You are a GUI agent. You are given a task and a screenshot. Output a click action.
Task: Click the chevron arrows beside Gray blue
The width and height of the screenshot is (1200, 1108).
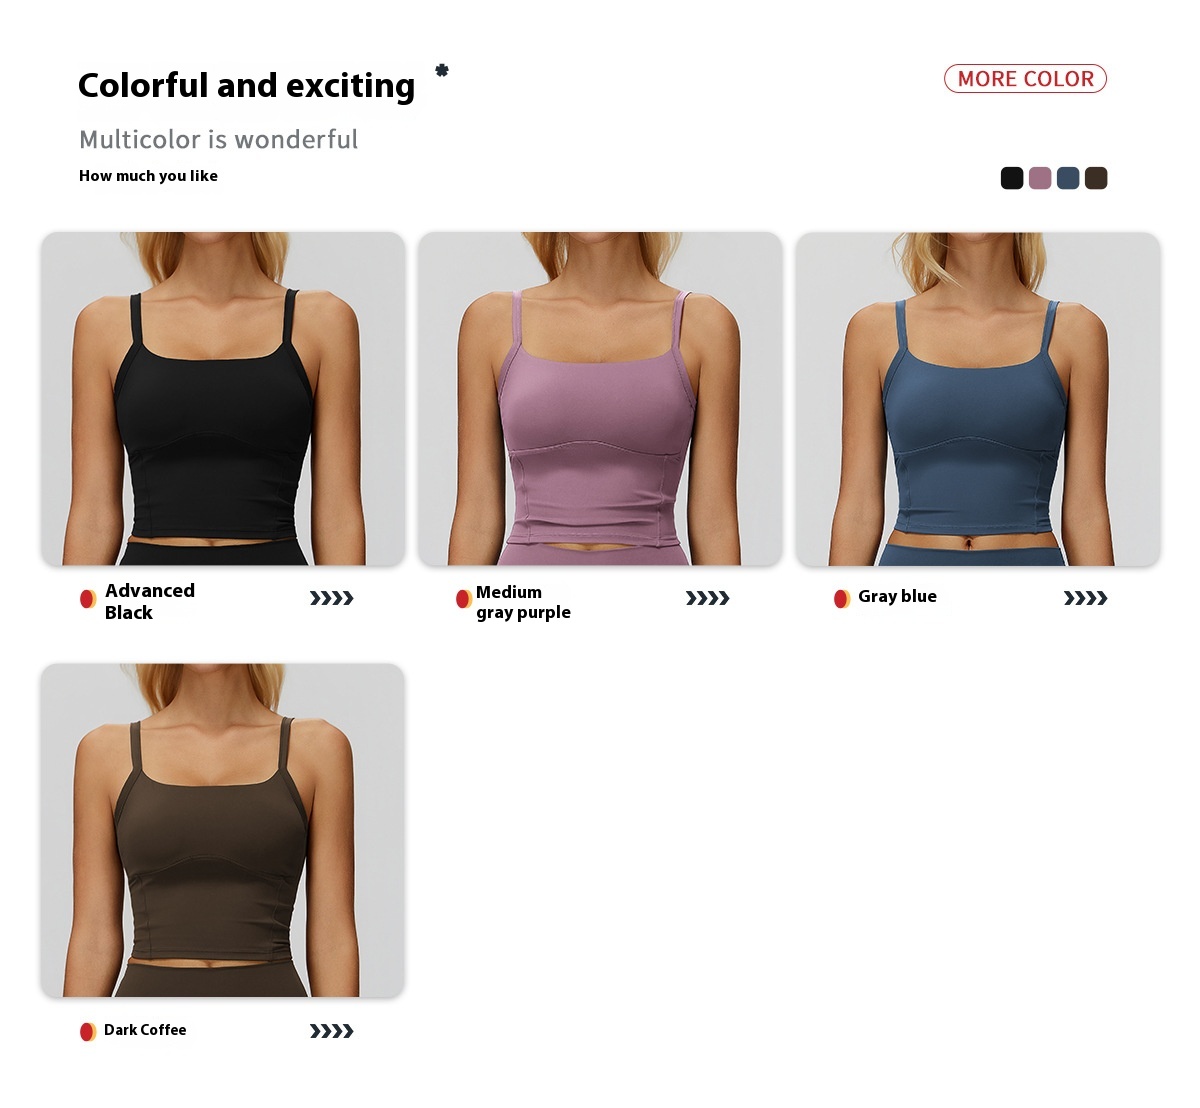click(x=1086, y=599)
